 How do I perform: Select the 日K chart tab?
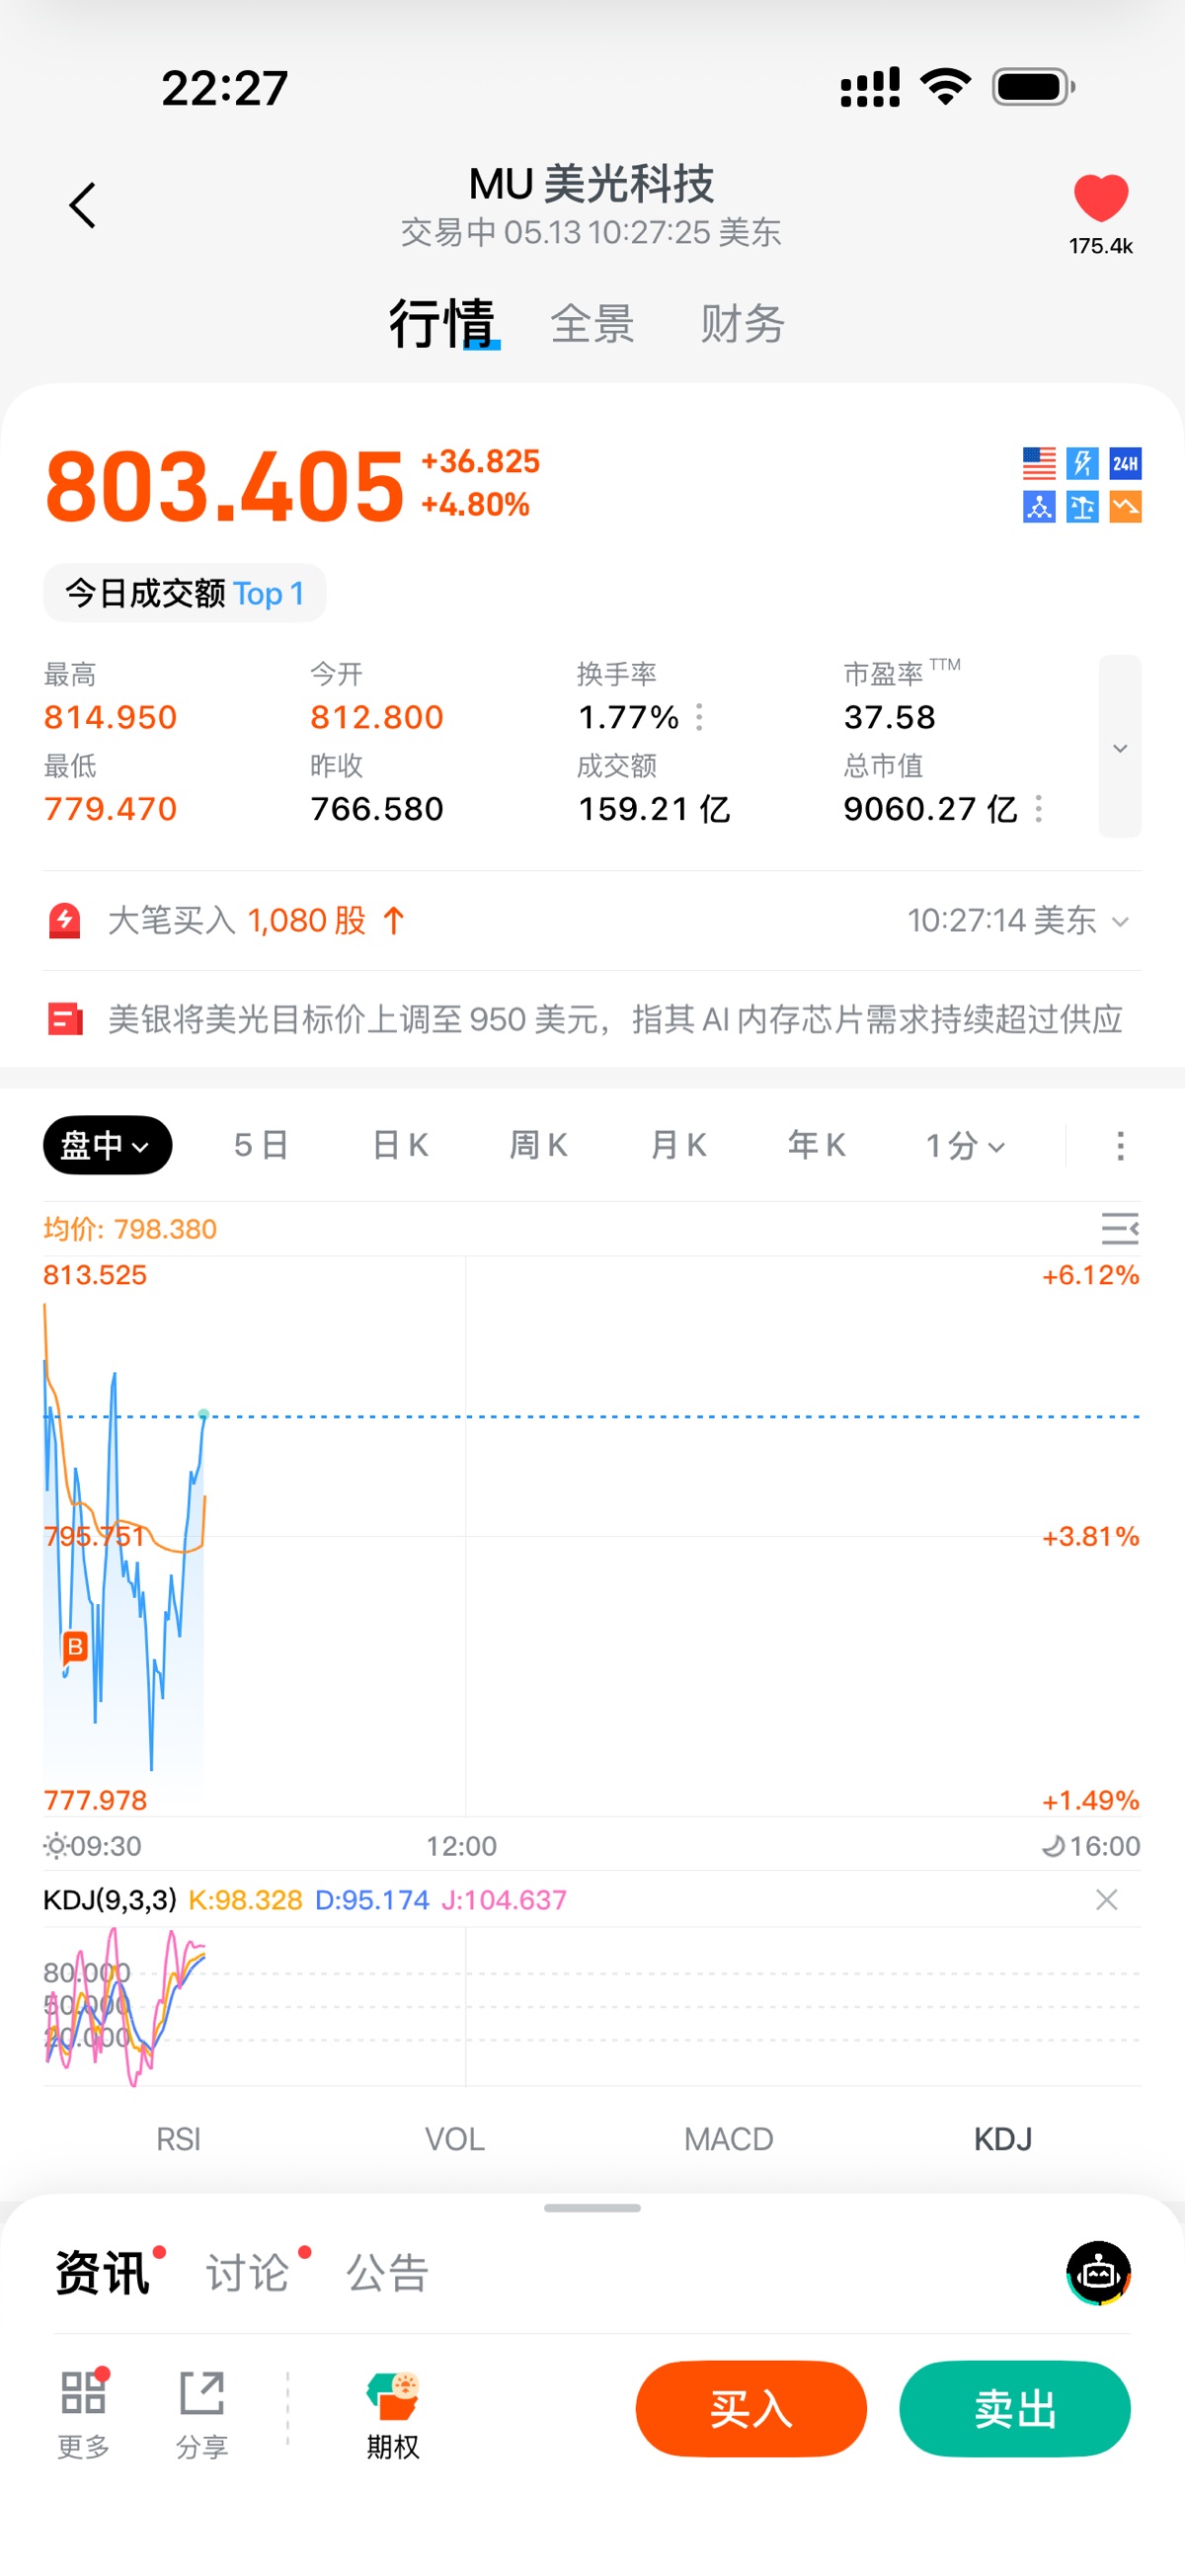tap(399, 1145)
